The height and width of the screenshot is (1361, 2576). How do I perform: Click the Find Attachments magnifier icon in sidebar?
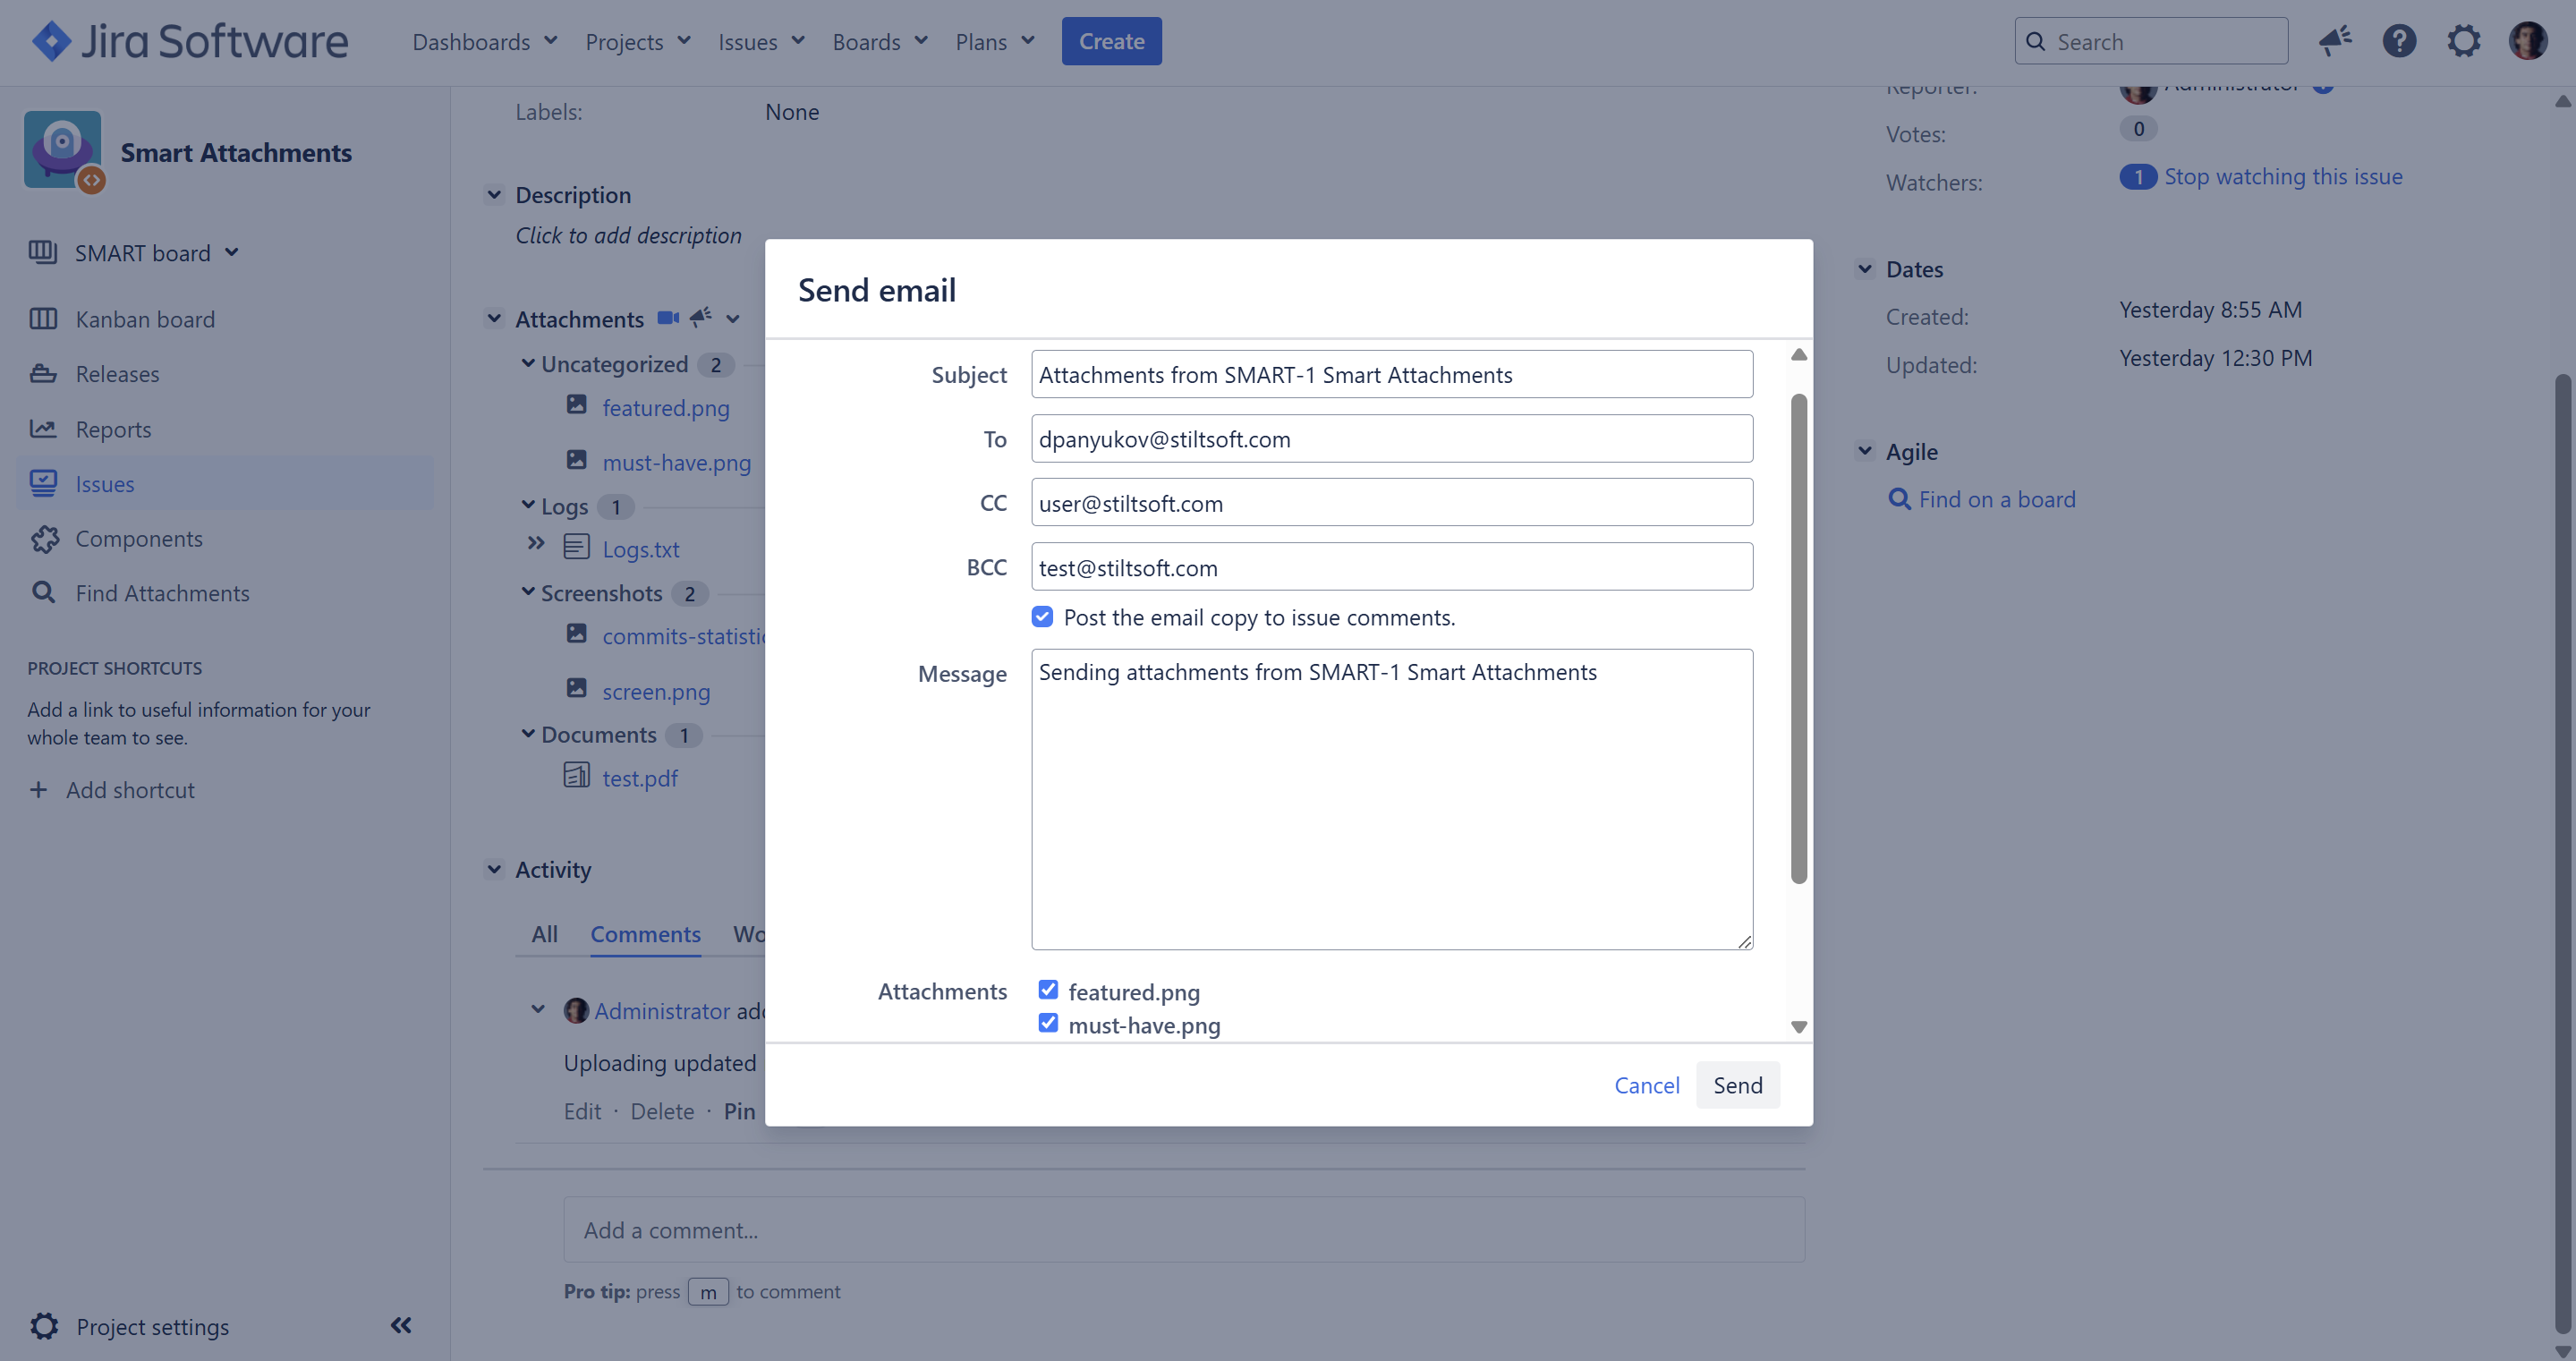tap(43, 592)
